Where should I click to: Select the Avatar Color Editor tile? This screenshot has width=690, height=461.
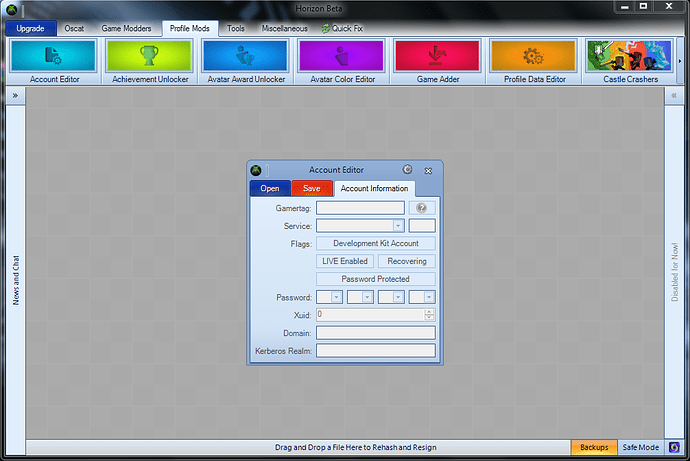point(340,61)
